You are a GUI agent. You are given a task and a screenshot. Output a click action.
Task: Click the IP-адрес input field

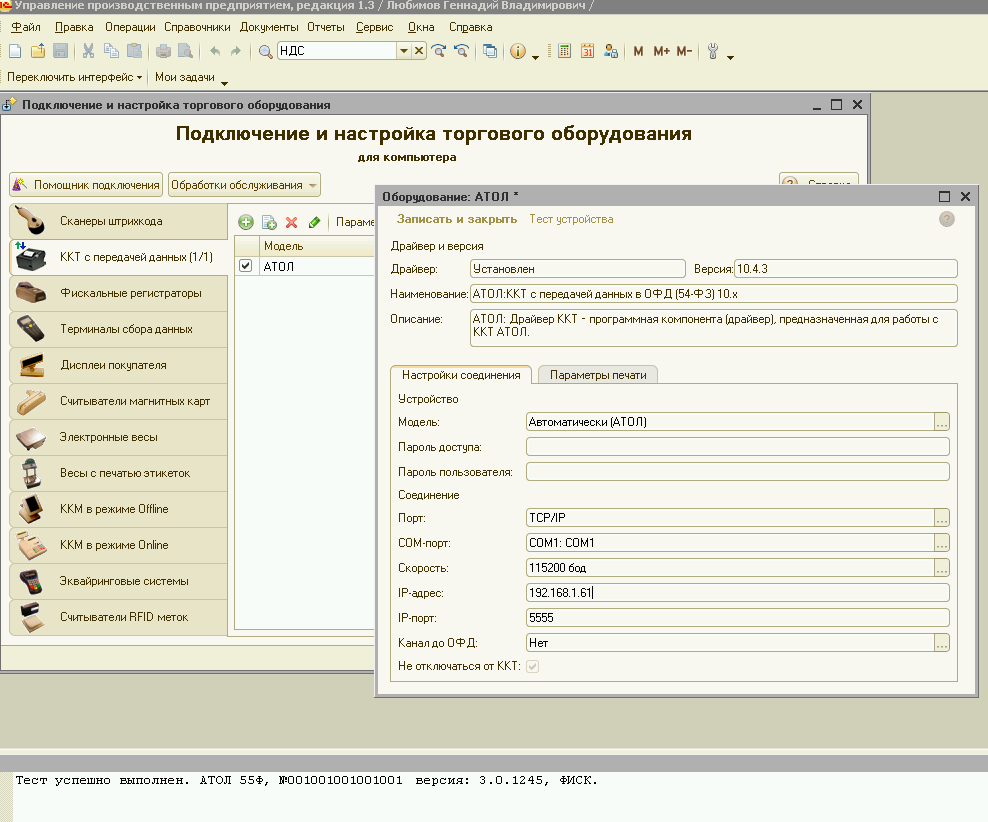pos(737,593)
